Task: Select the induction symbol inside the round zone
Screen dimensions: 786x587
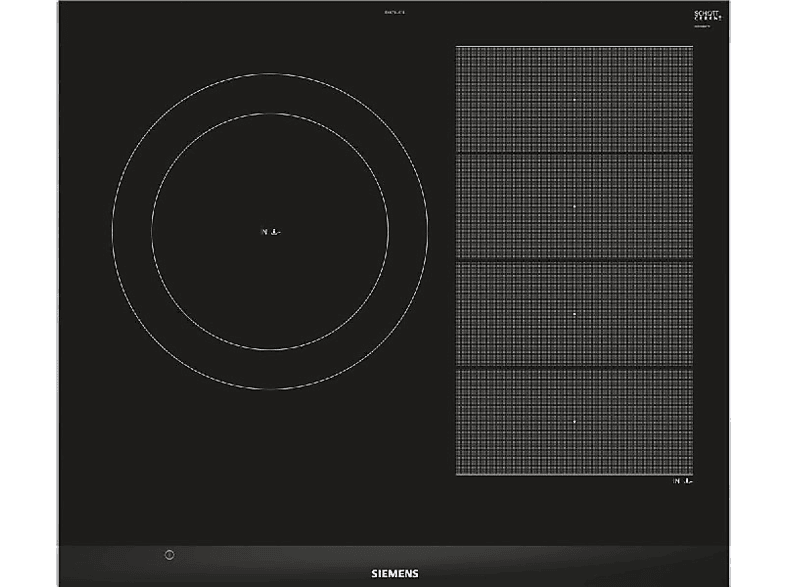Action: [x=271, y=232]
